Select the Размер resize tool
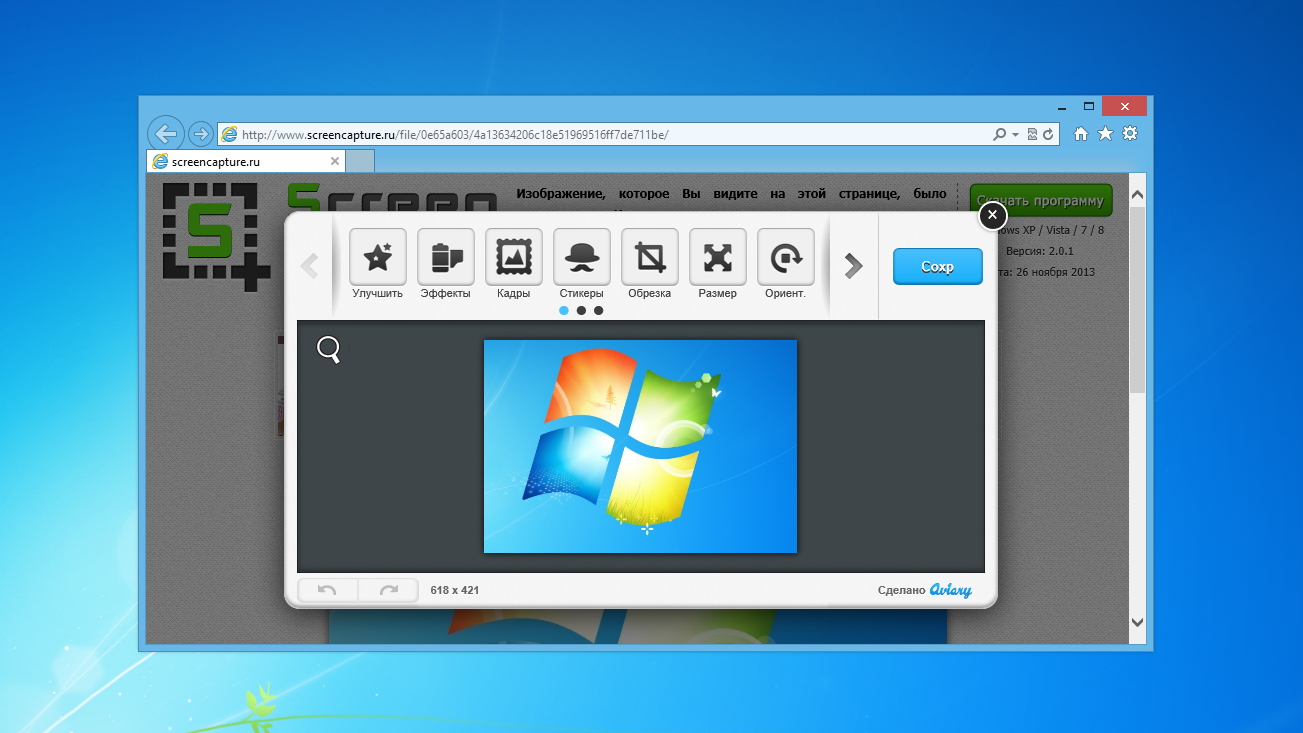Image resolution: width=1303 pixels, height=733 pixels. point(717,264)
